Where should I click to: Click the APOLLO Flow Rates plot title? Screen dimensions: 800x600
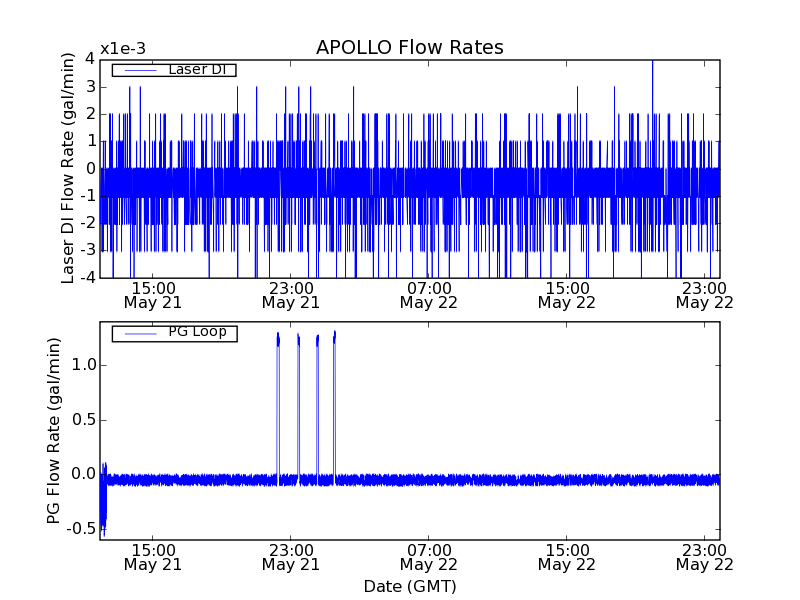tap(409, 47)
